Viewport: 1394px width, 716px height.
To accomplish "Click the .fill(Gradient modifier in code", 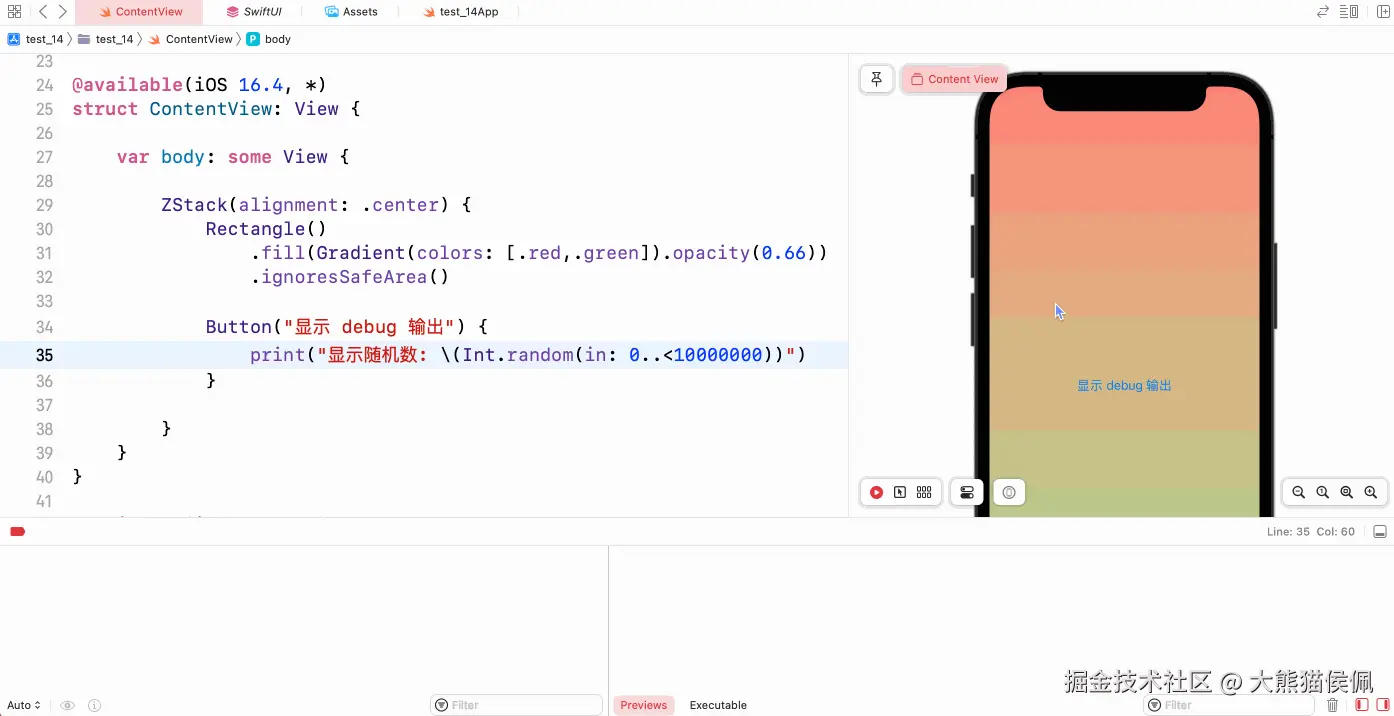I will 328,253.
